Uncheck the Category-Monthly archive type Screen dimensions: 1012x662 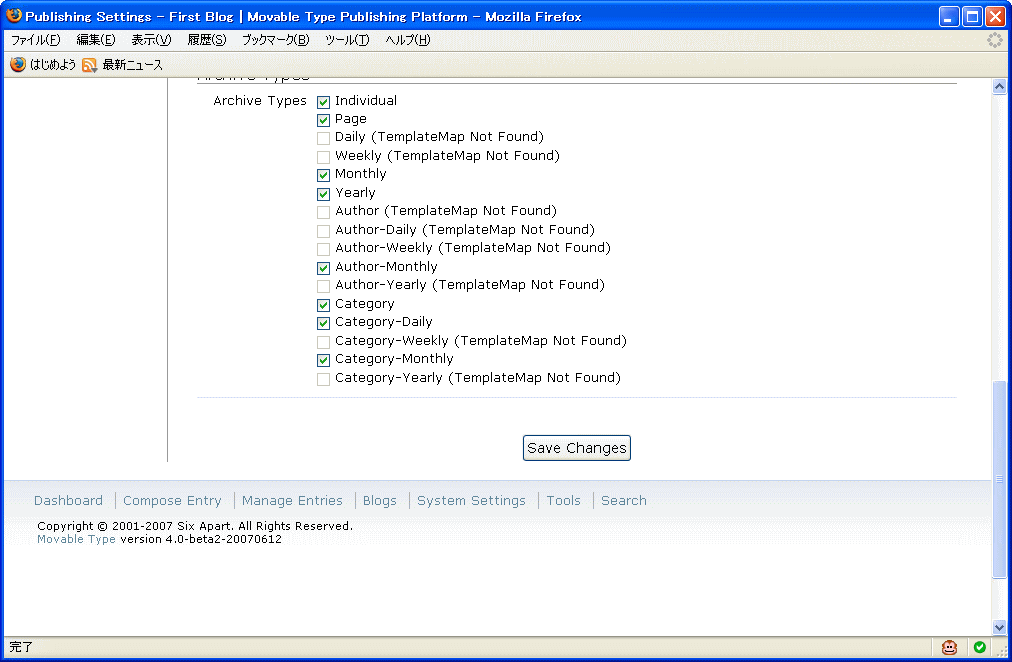(323, 360)
